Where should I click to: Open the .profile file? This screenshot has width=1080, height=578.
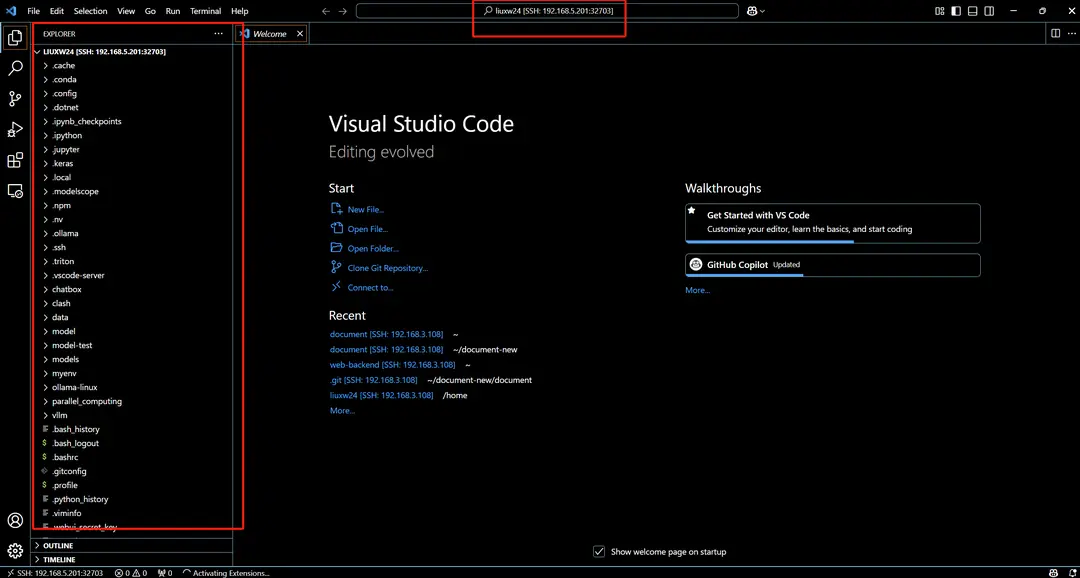tap(133, 485)
